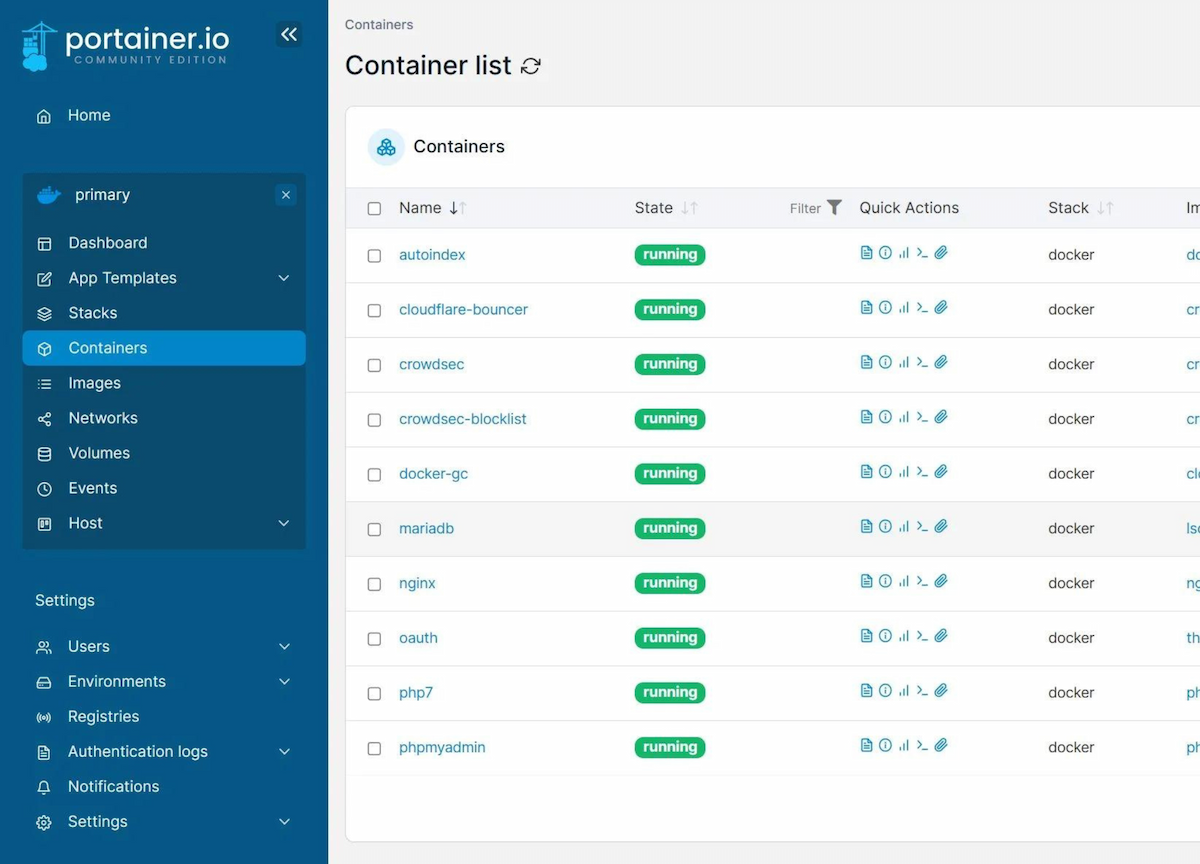Sort the table by Name column

[x=420, y=208]
